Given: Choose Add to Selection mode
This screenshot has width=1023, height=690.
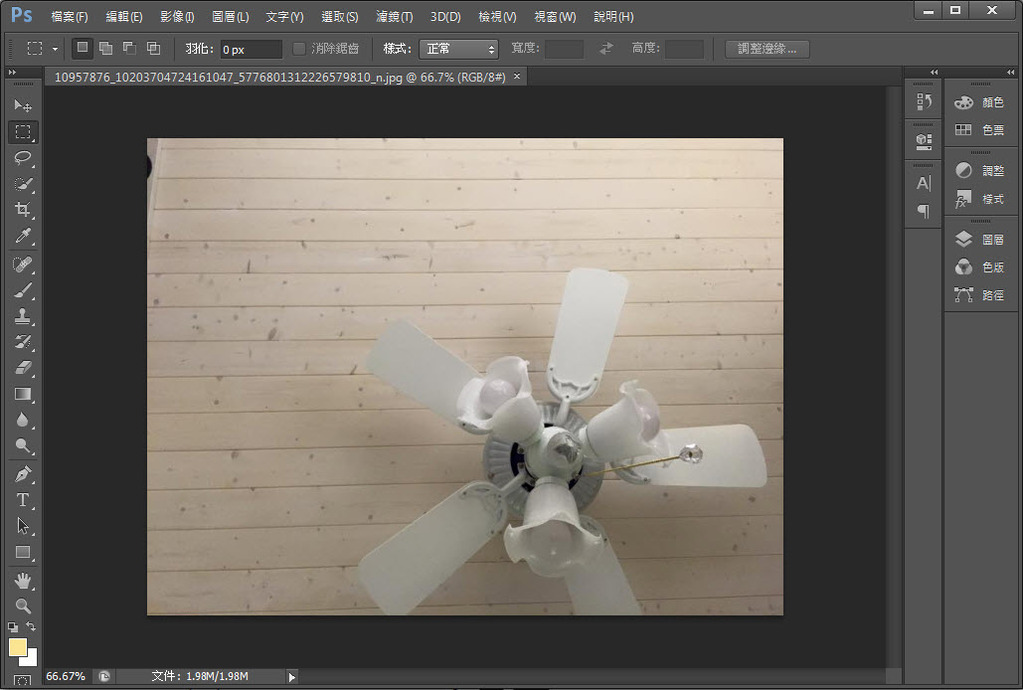Looking at the screenshot, I should pyautogui.click(x=106, y=48).
